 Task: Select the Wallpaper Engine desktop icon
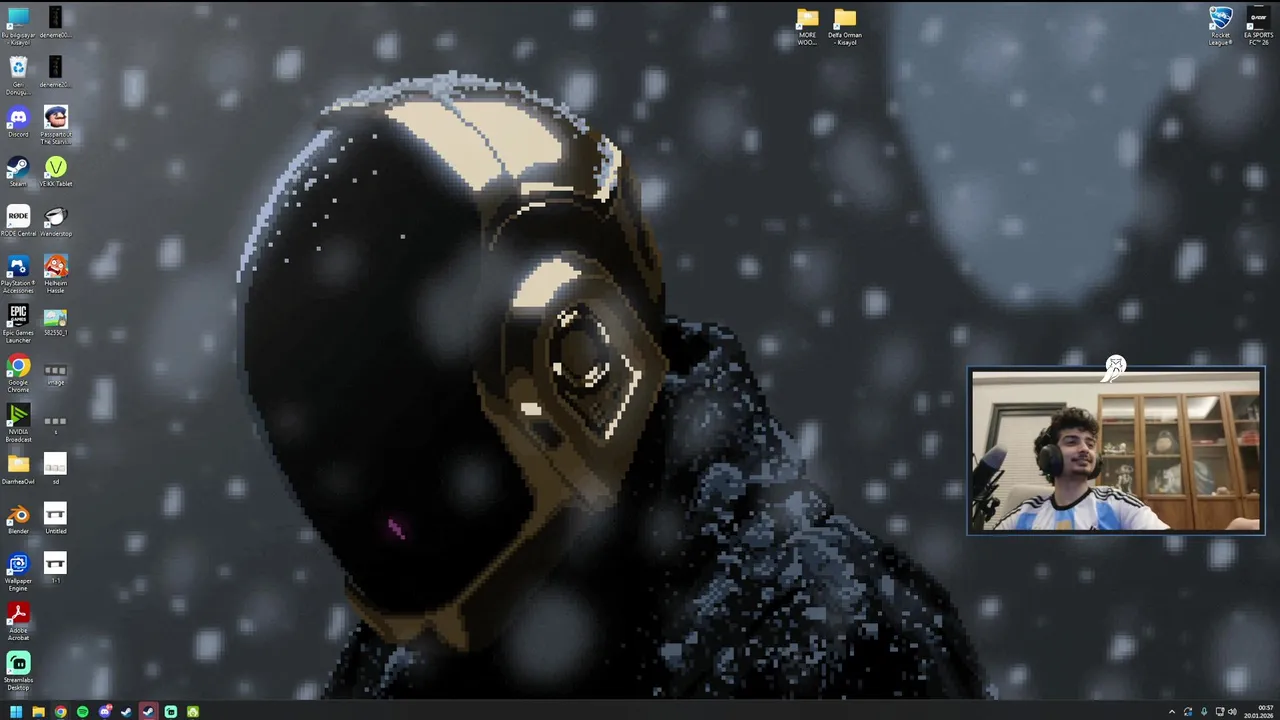click(x=18, y=573)
